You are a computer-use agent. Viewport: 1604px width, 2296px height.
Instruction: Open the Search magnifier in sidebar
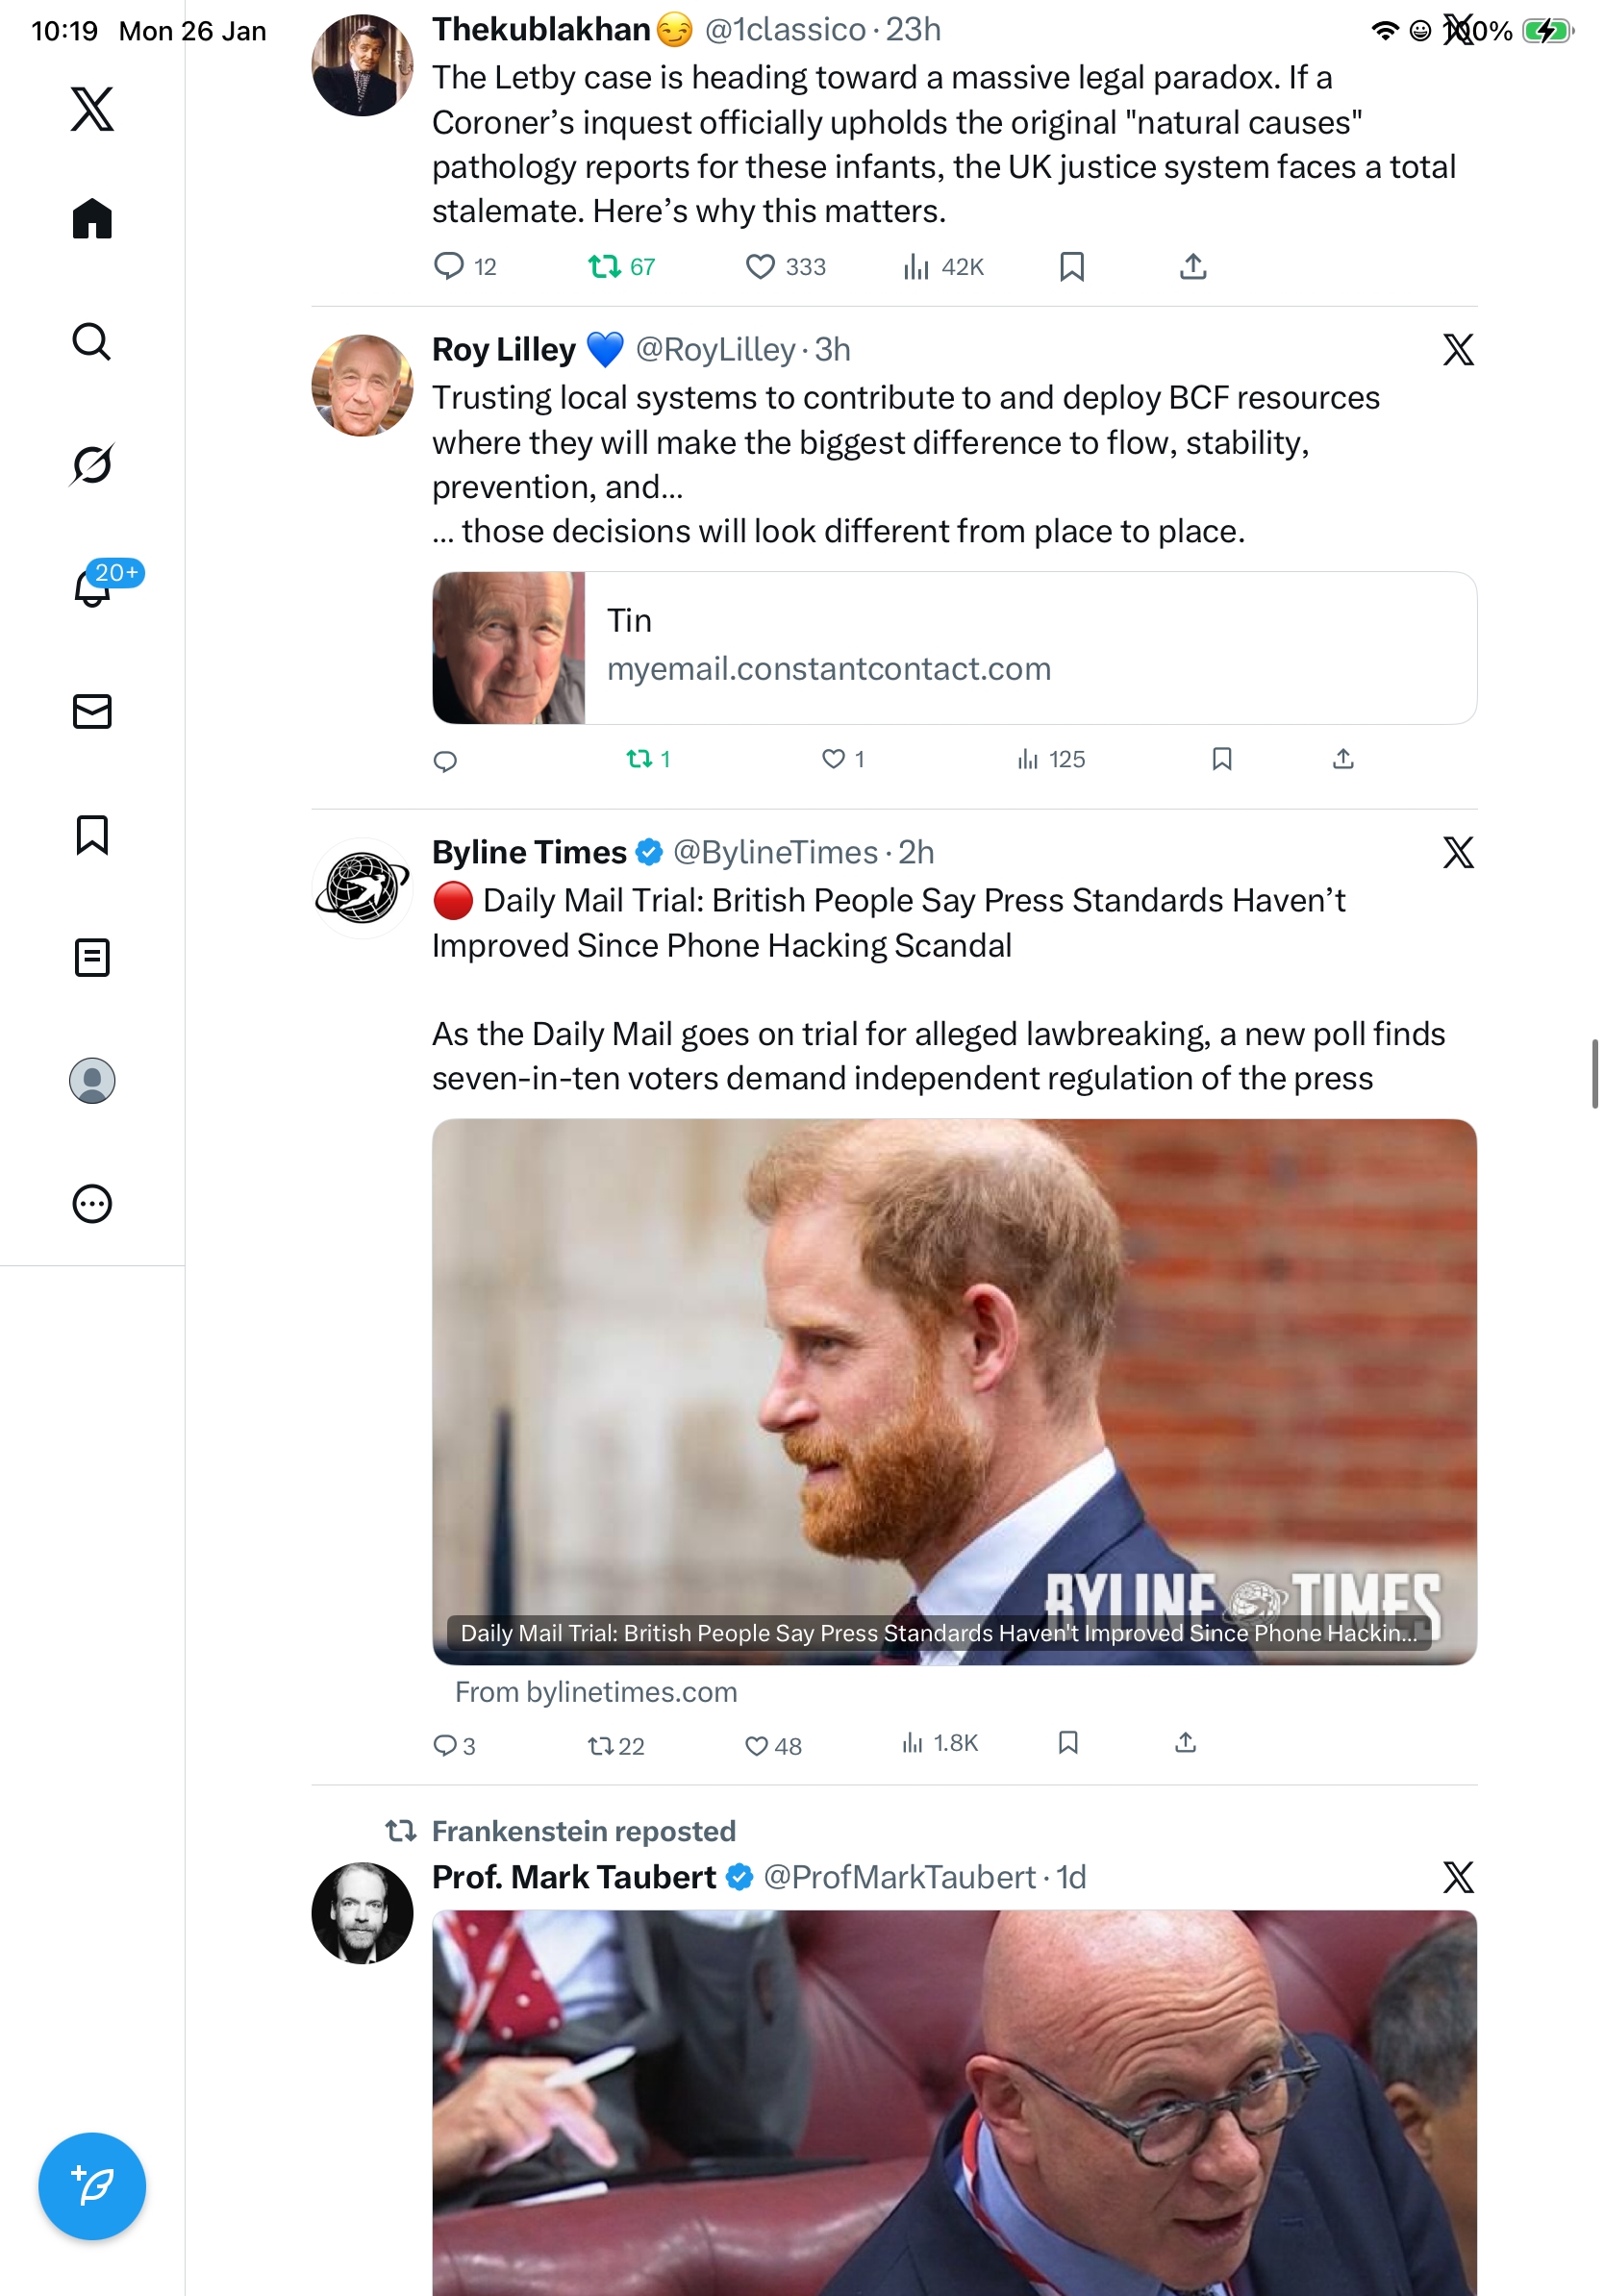(x=92, y=341)
